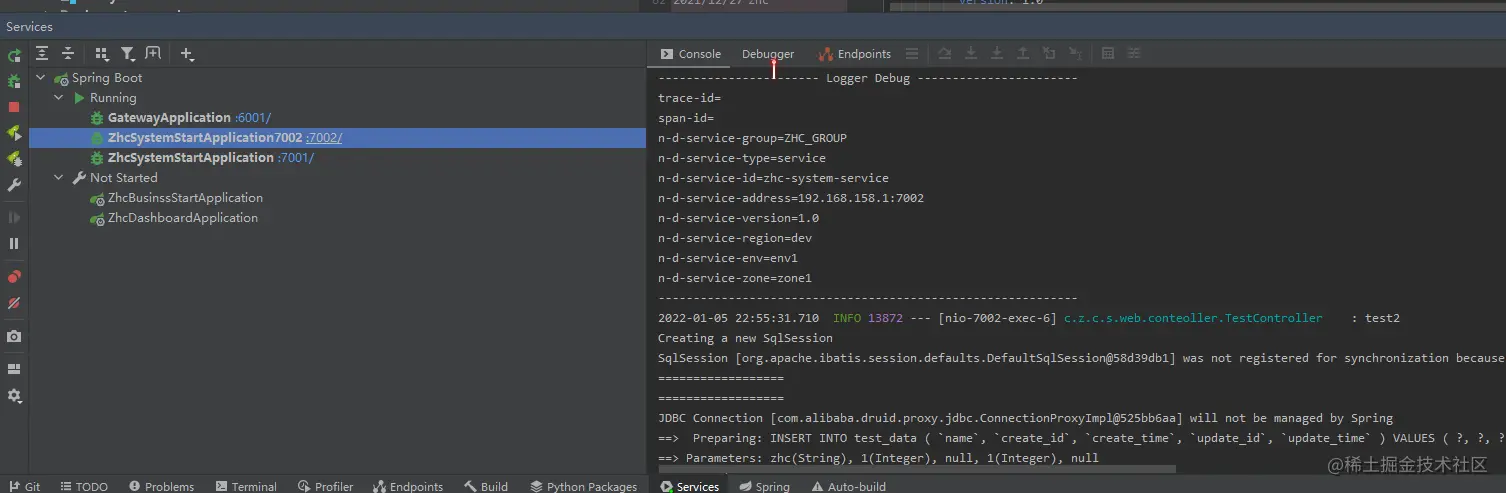Click the Rerun icon in Services sidebar
The height and width of the screenshot is (493, 1506).
(14, 56)
